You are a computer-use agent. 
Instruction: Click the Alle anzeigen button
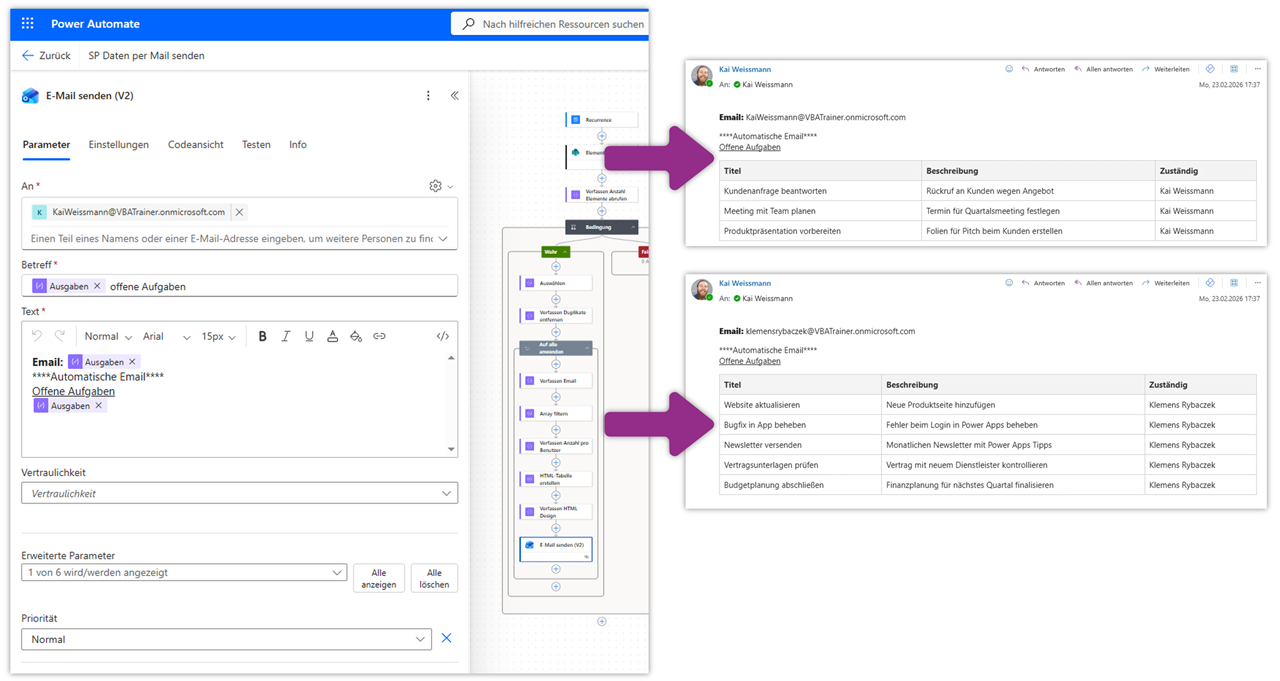pos(379,578)
